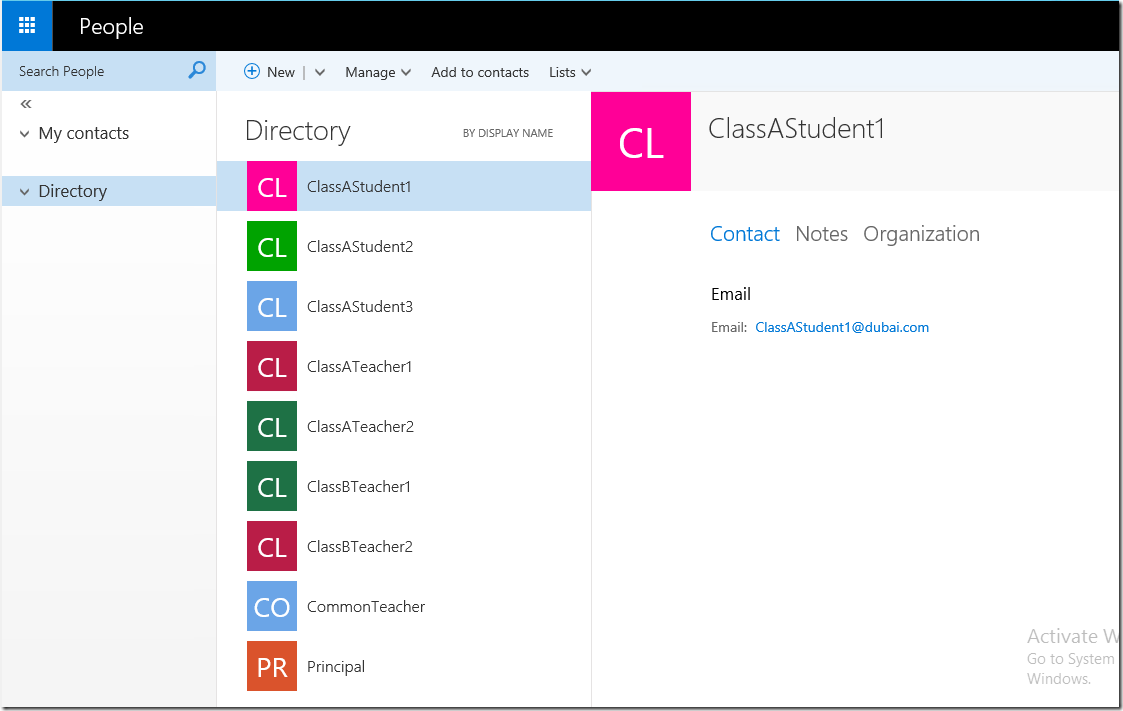Select ClassBTeacher1 name in list

pos(359,487)
